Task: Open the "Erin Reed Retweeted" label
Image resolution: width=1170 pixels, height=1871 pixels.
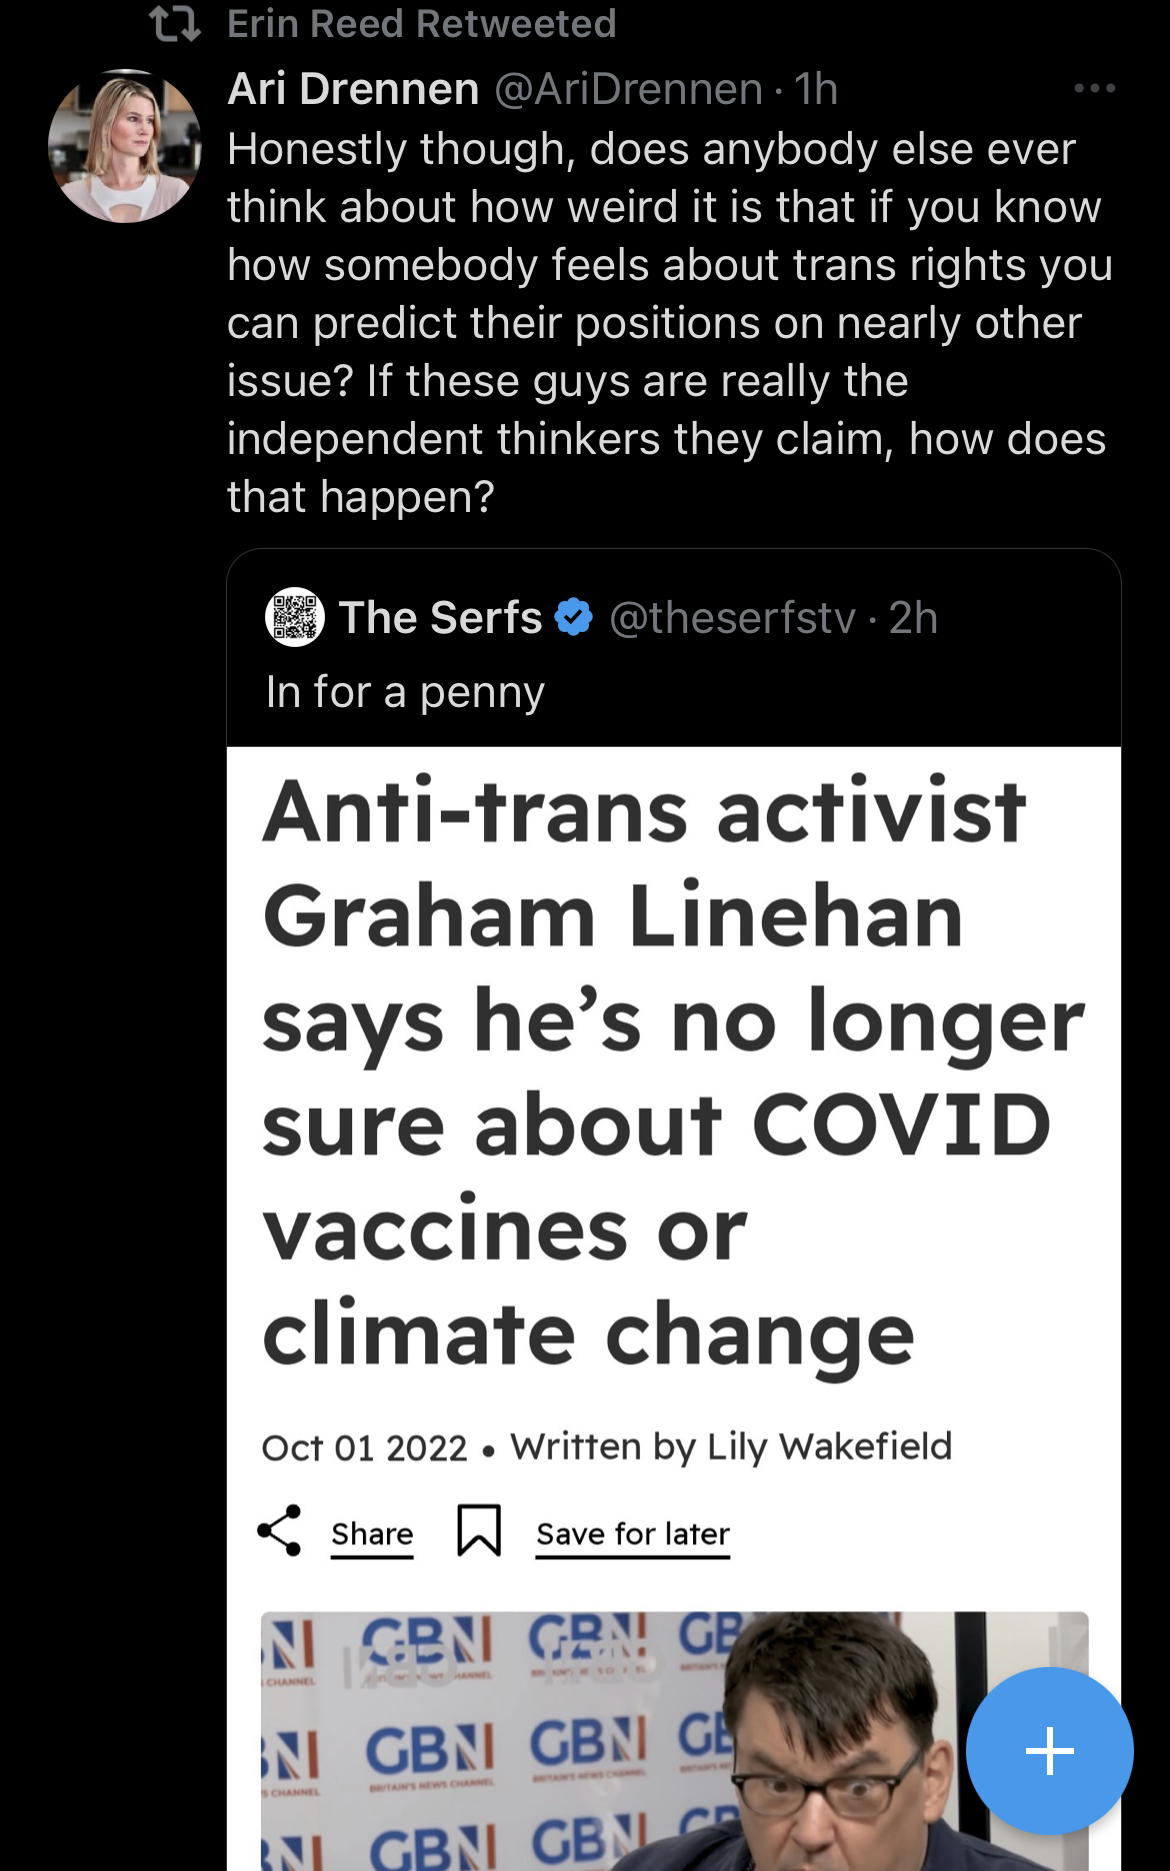Action: tap(421, 24)
